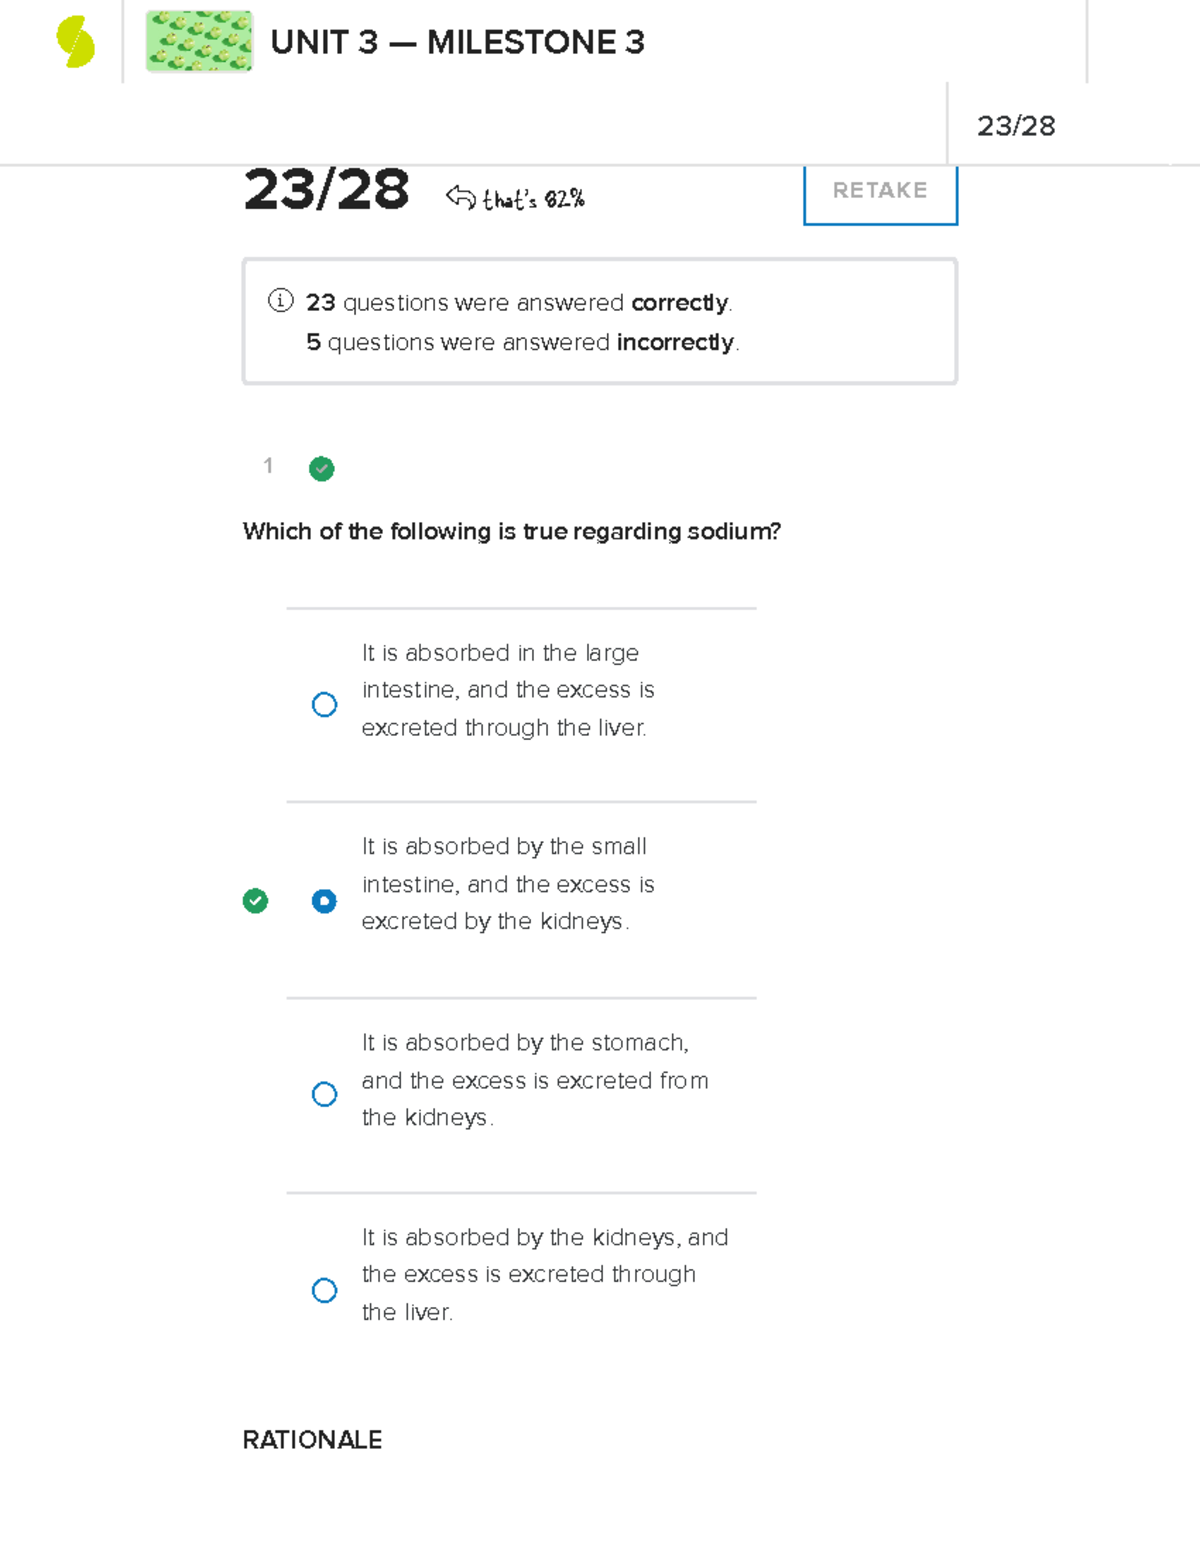The image size is (1200, 1553).
Task: Click the retake arrow icon next to the percentage
Action: 459,196
